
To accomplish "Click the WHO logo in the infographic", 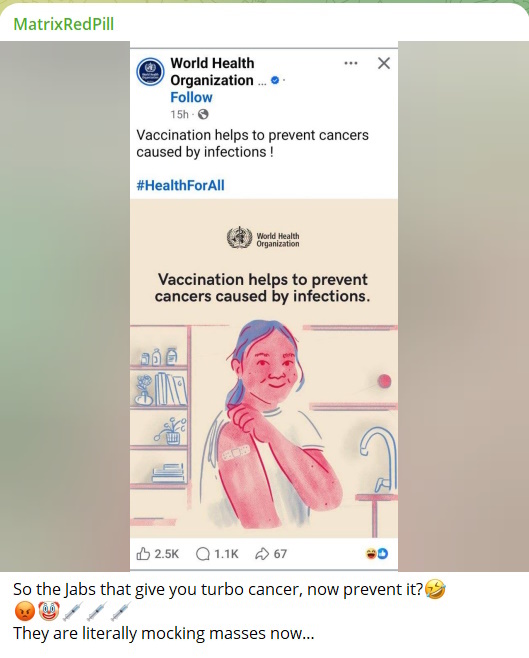I will [x=263, y=238].
